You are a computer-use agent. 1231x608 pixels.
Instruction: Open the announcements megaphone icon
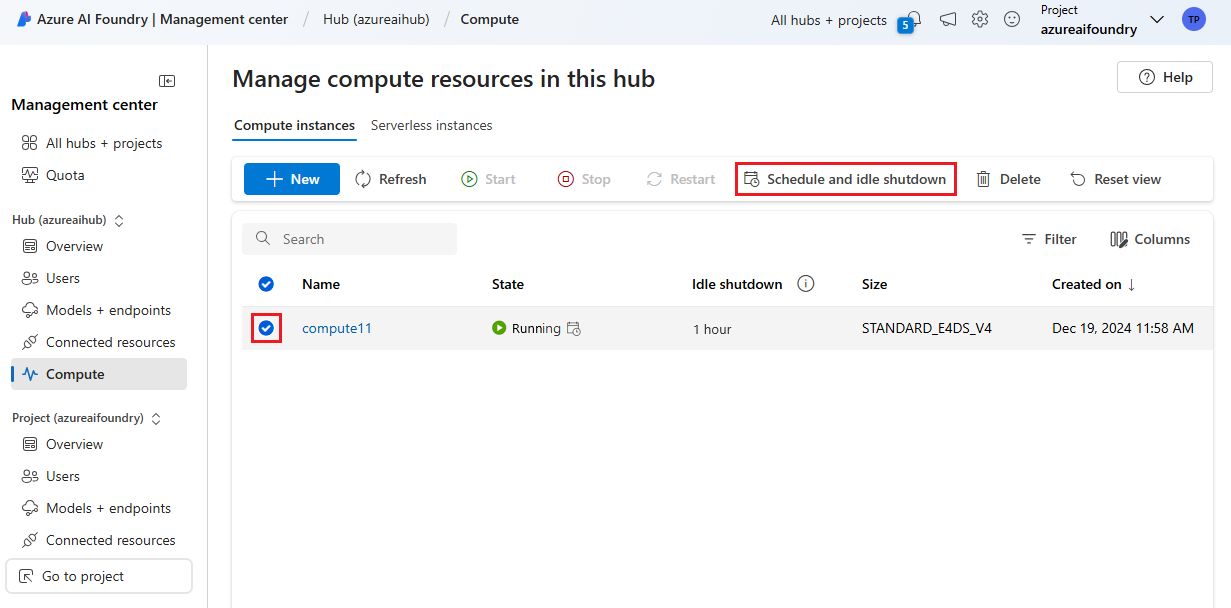(947, 19)
